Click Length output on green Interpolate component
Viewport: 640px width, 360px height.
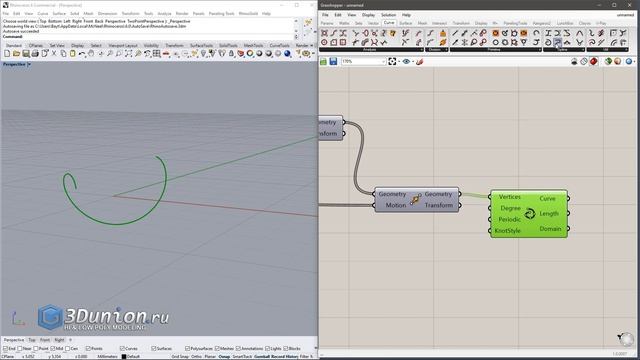549,213
